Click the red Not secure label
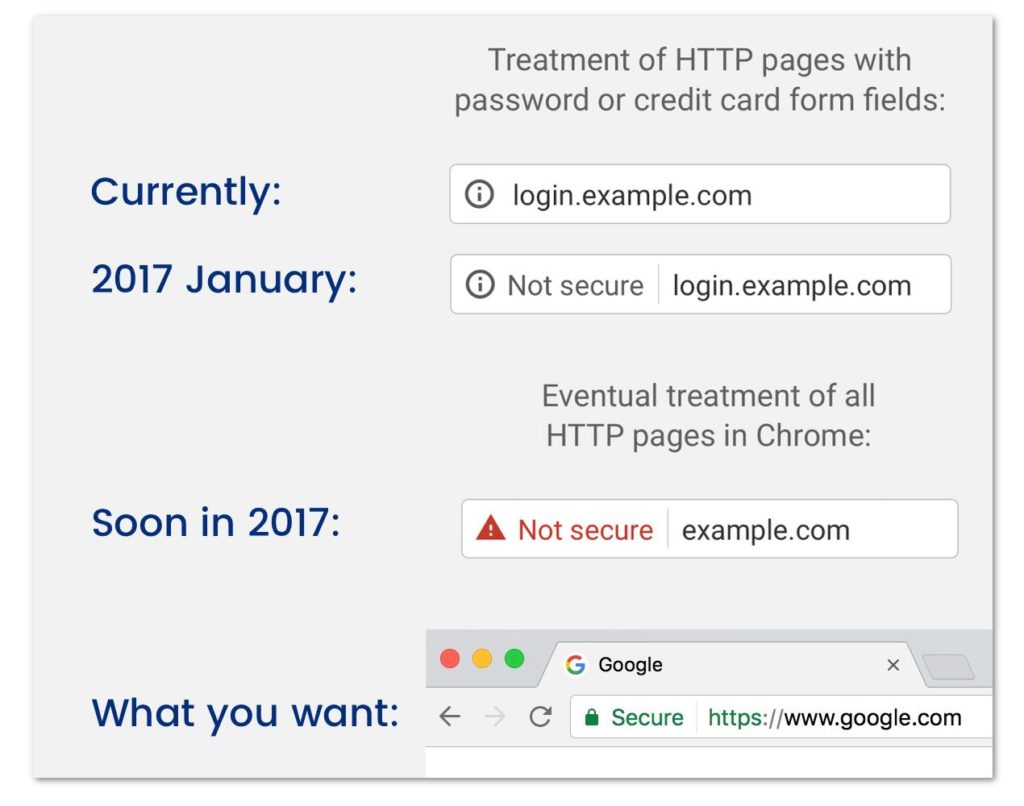 (585, 530)
